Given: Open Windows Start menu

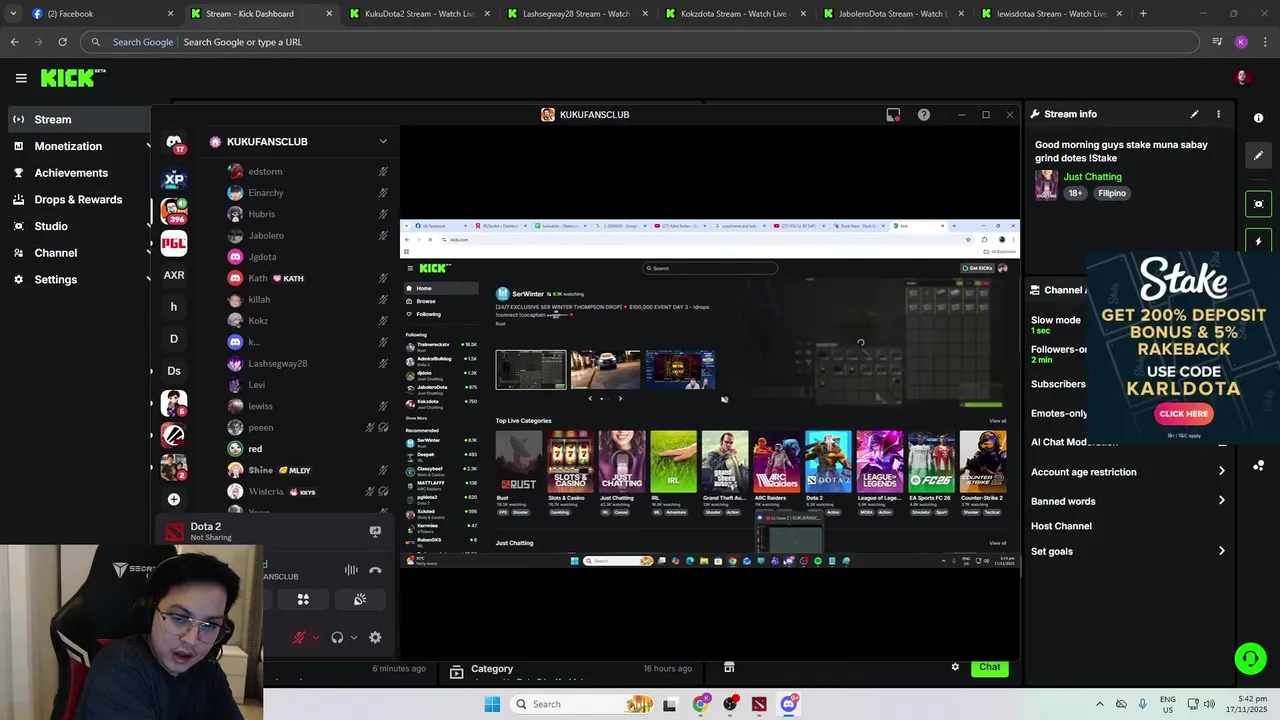Looking at the screenshot, I should [492, 704].
